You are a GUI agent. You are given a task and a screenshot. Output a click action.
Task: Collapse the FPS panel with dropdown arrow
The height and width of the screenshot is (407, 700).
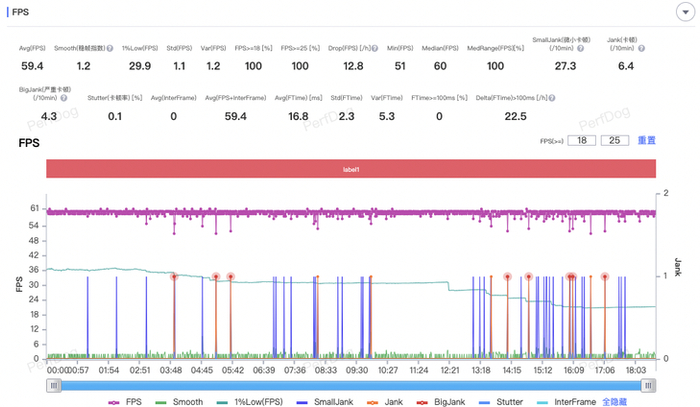tap(685, 12)
